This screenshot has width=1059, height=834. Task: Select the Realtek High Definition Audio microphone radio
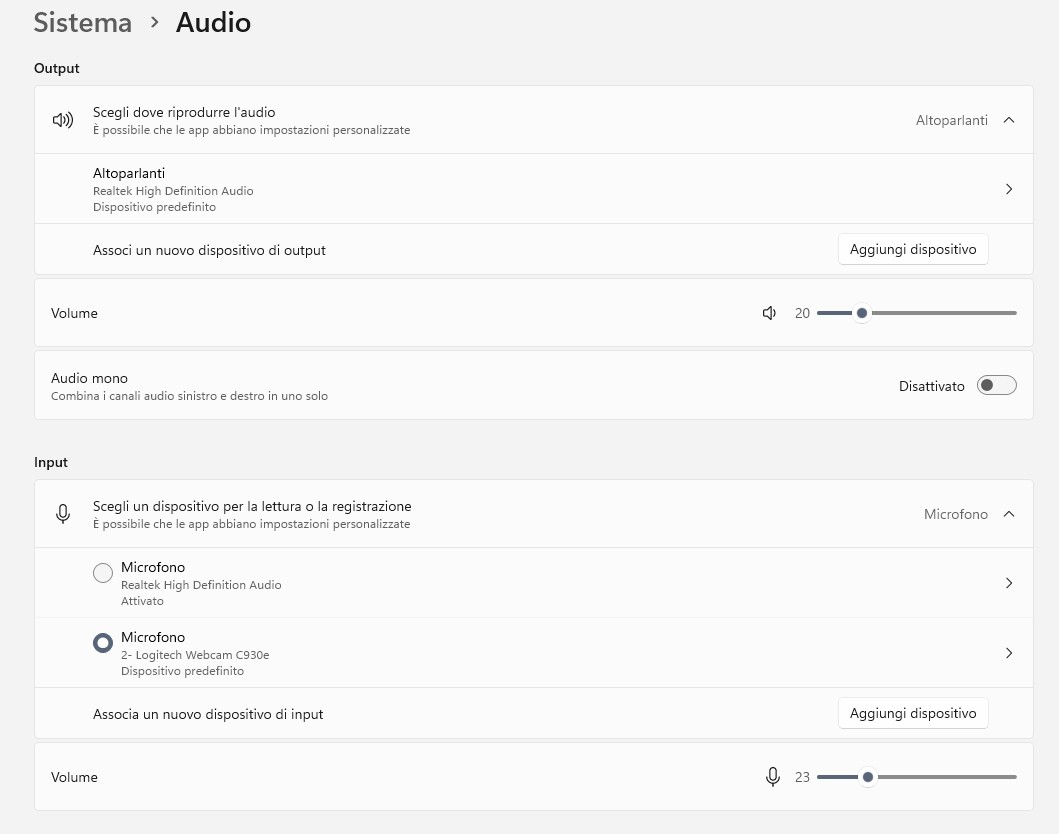point(103,573)
